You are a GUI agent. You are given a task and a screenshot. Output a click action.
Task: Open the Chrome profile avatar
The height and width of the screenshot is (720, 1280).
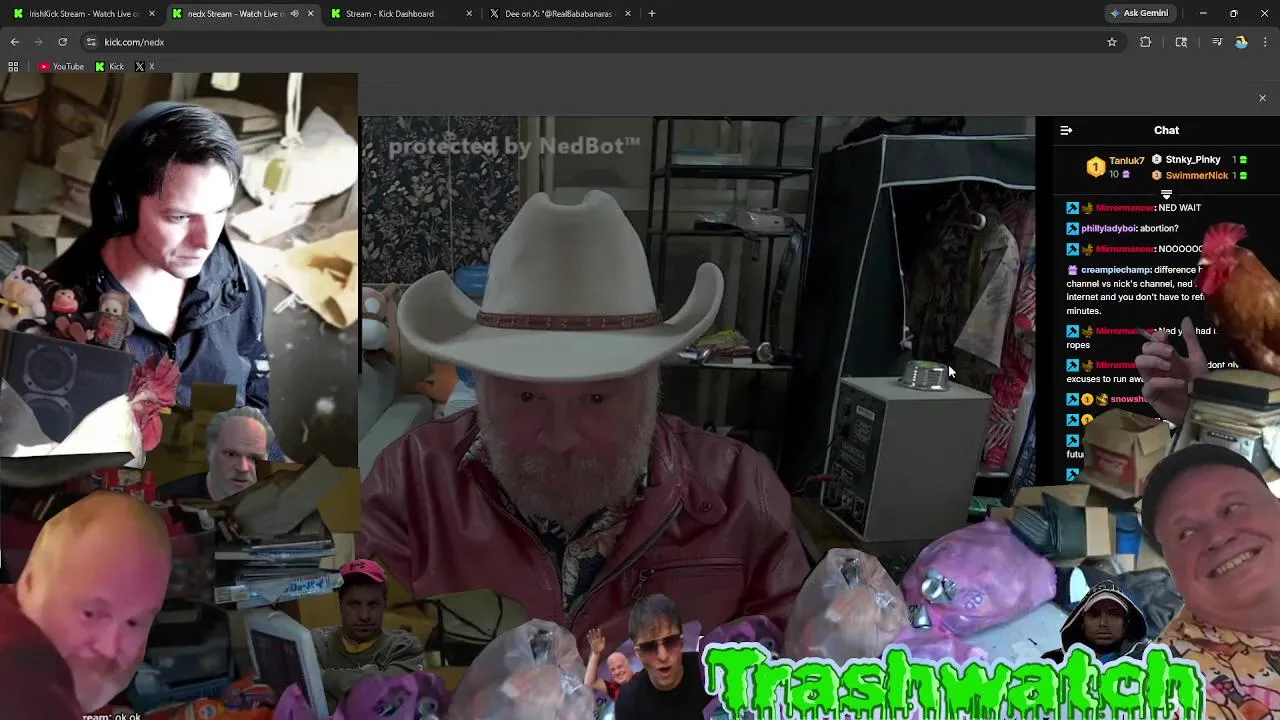coord(1241,42)
